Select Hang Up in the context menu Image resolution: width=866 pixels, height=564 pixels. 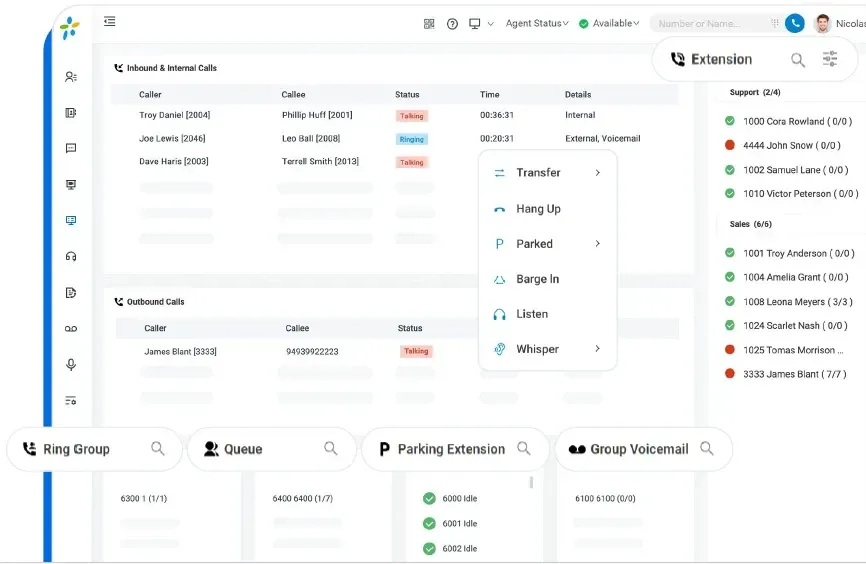(x=547, y=209)
